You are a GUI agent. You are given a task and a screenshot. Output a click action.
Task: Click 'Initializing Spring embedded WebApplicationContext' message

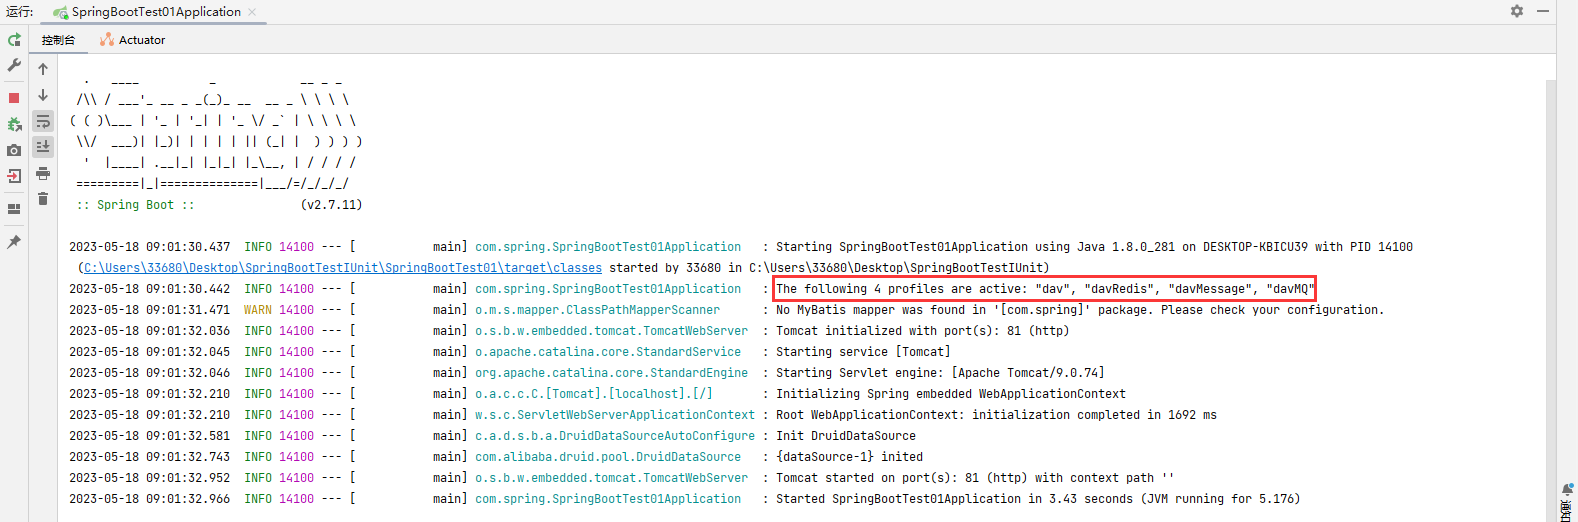951,394
